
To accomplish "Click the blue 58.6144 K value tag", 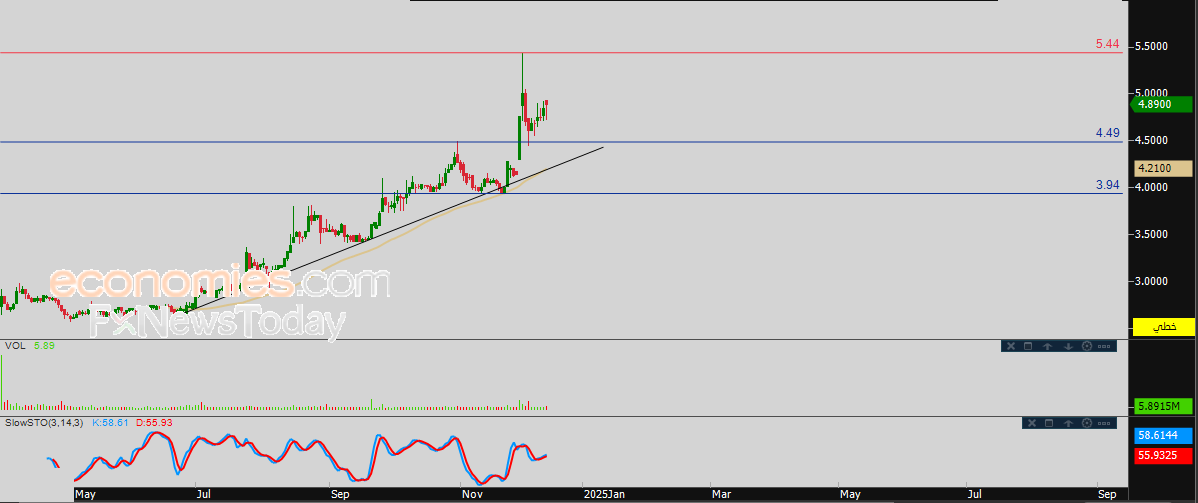I will [x=1161, y=435].
